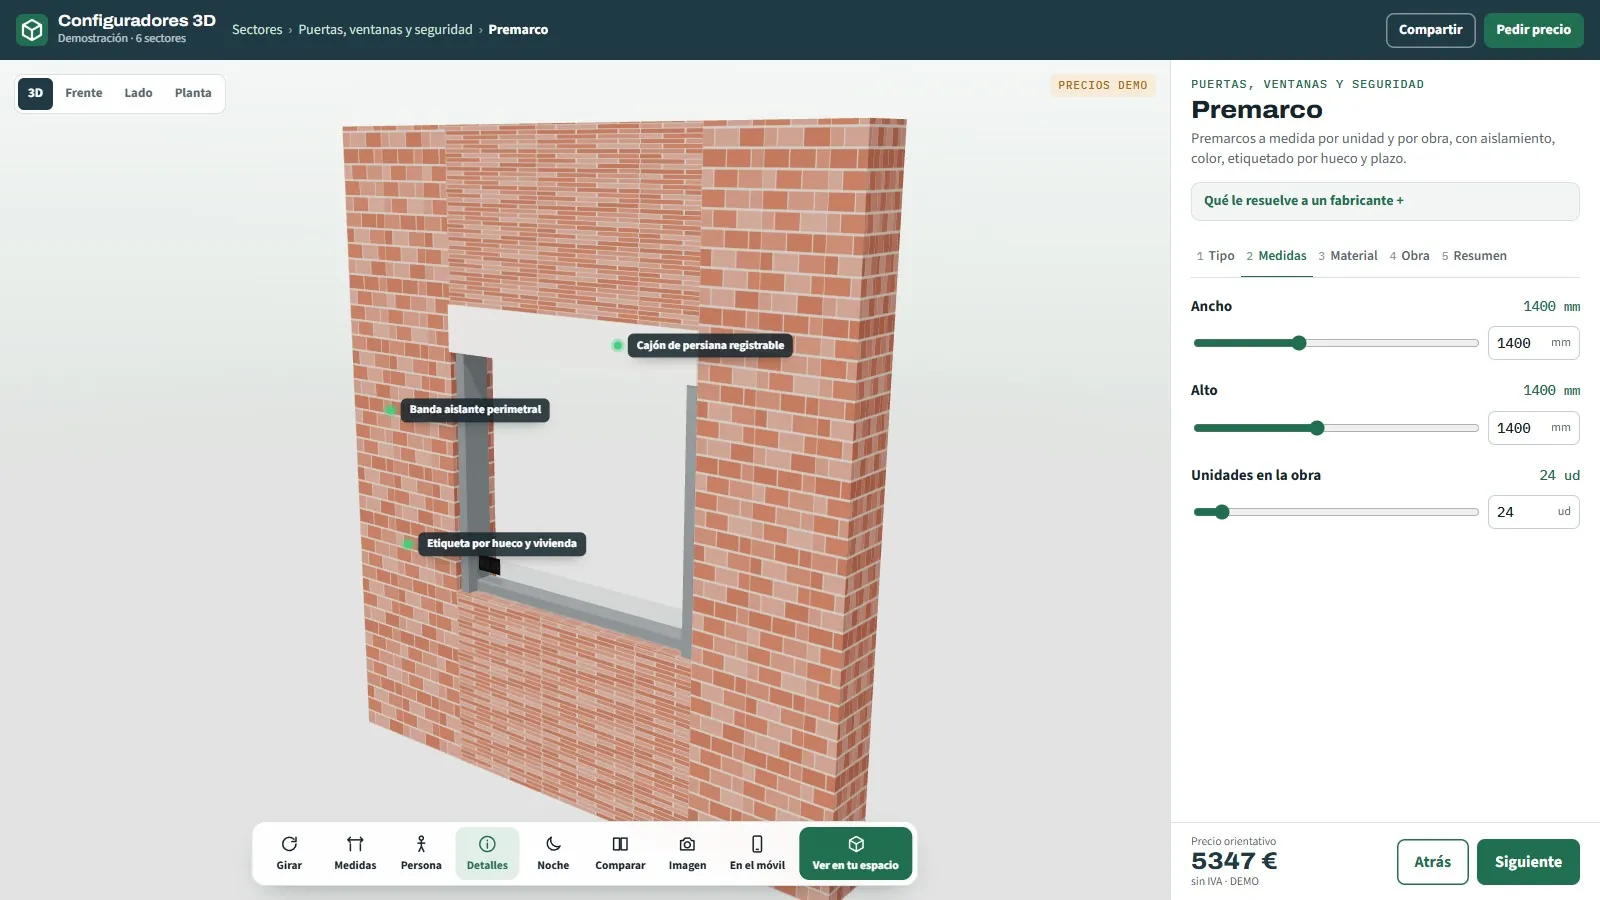Click the Ancho slider handle

pyautogui.click(x=1299, y=343)
